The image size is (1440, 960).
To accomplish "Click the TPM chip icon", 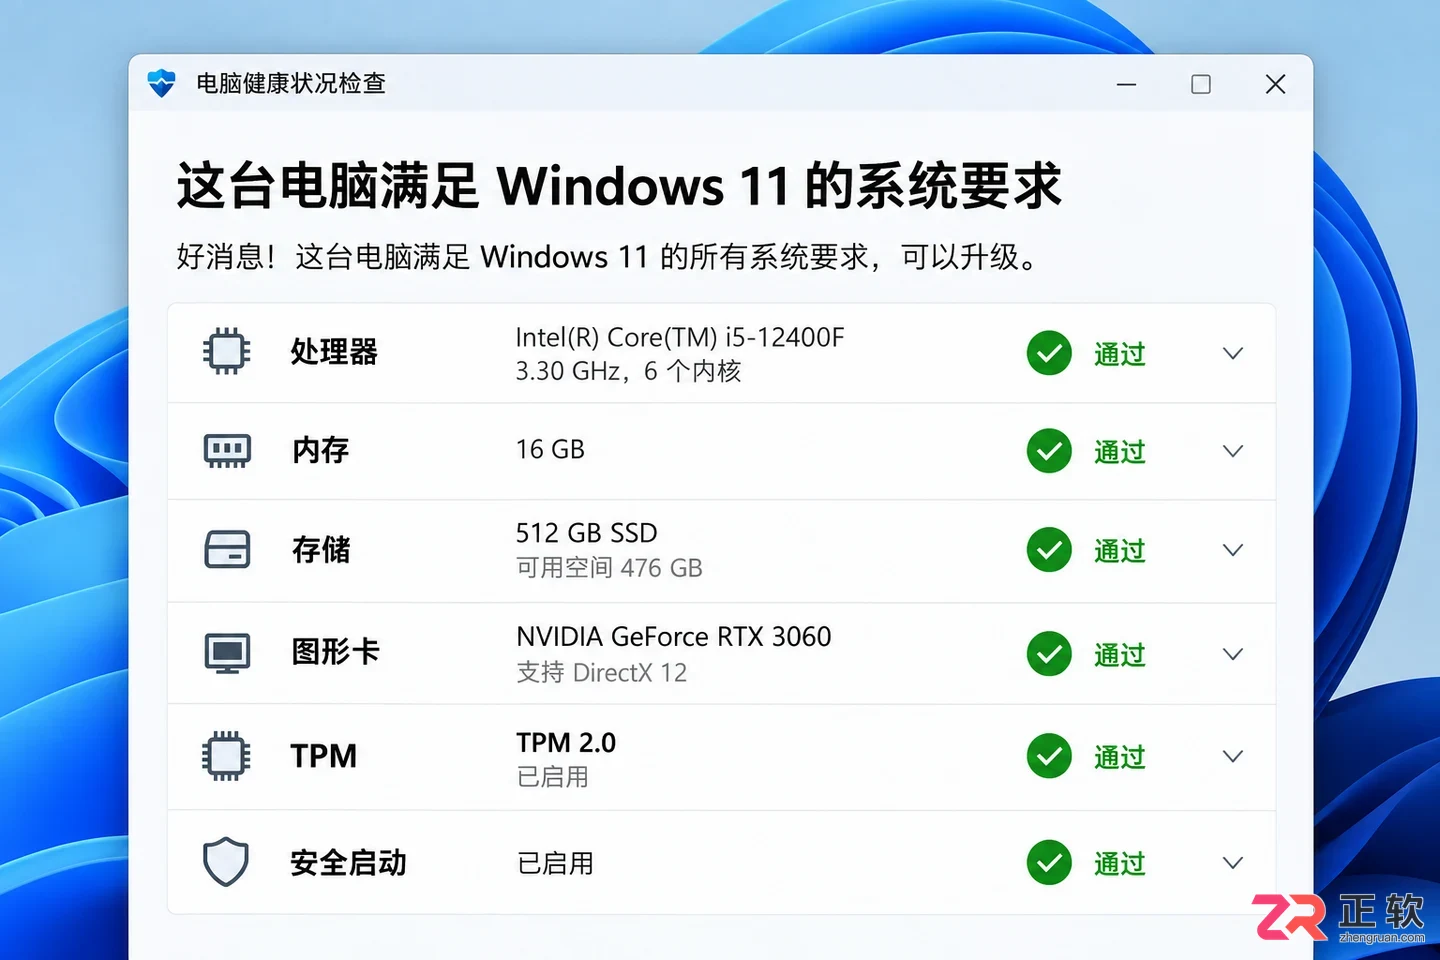I will [226, 756].
